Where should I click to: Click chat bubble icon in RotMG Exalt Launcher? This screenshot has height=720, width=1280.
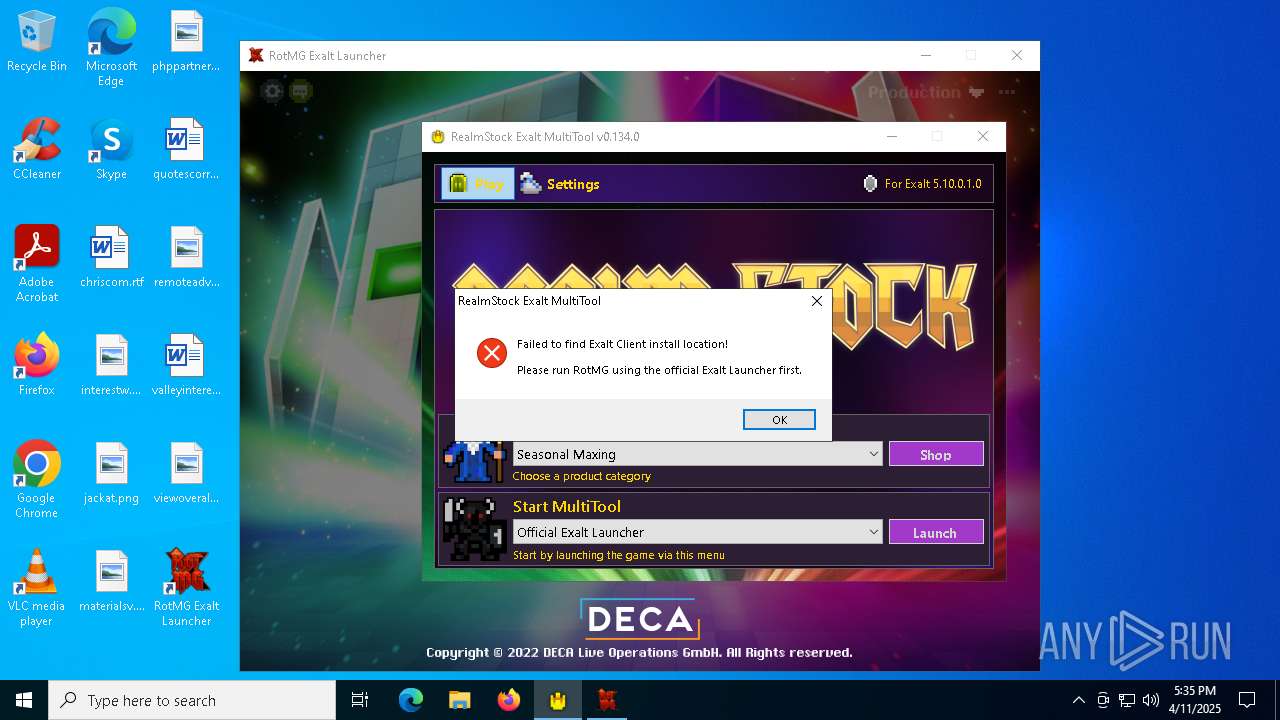tap(300, 92)
